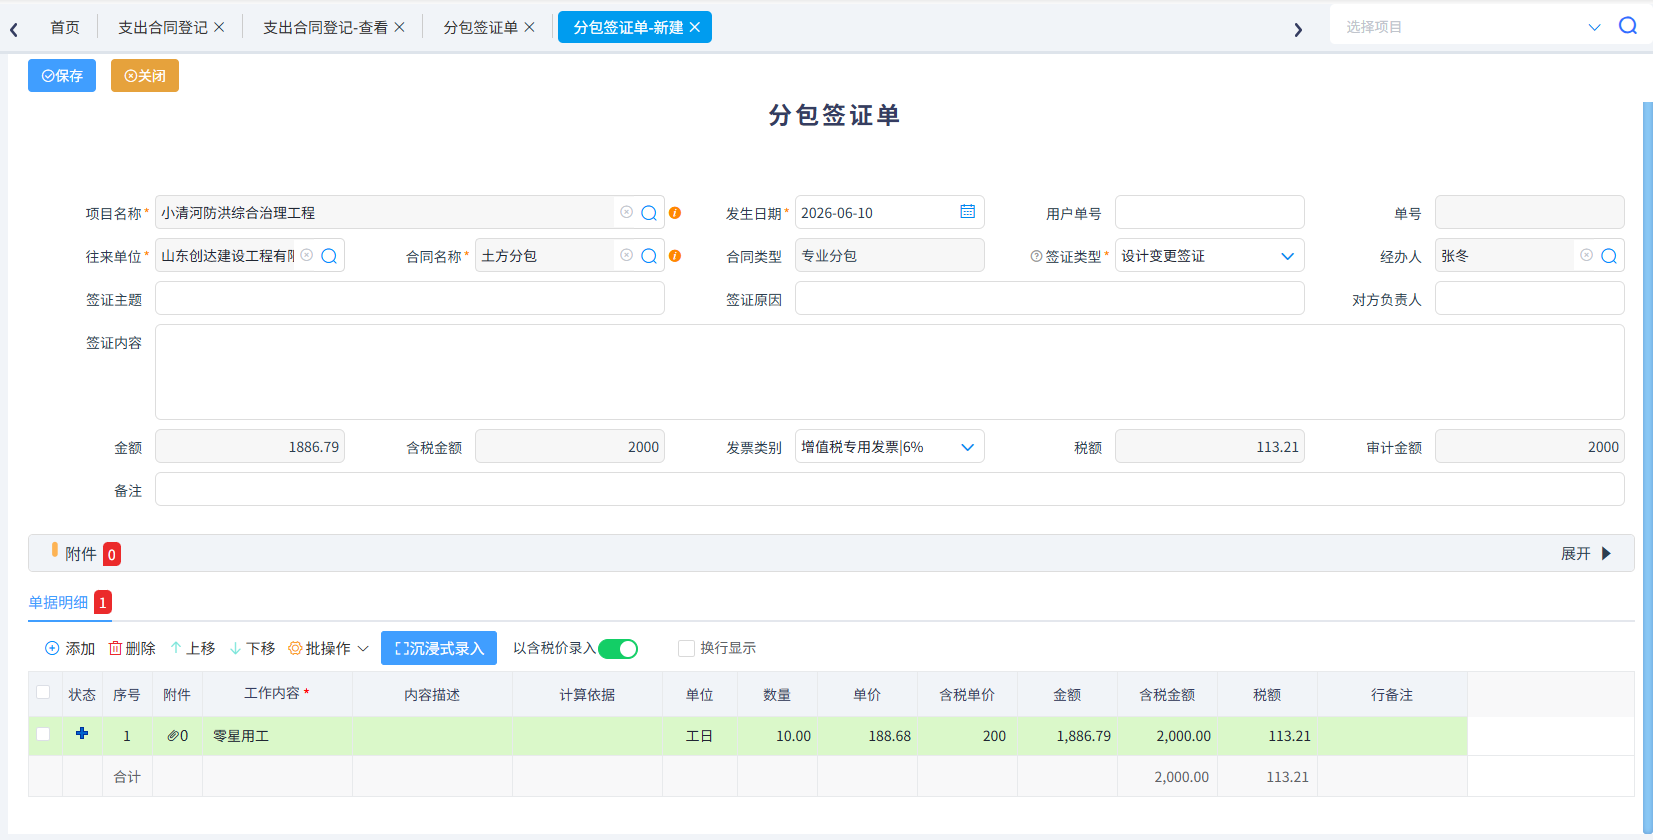Click into the 签证主题 input field

[410, 298]
